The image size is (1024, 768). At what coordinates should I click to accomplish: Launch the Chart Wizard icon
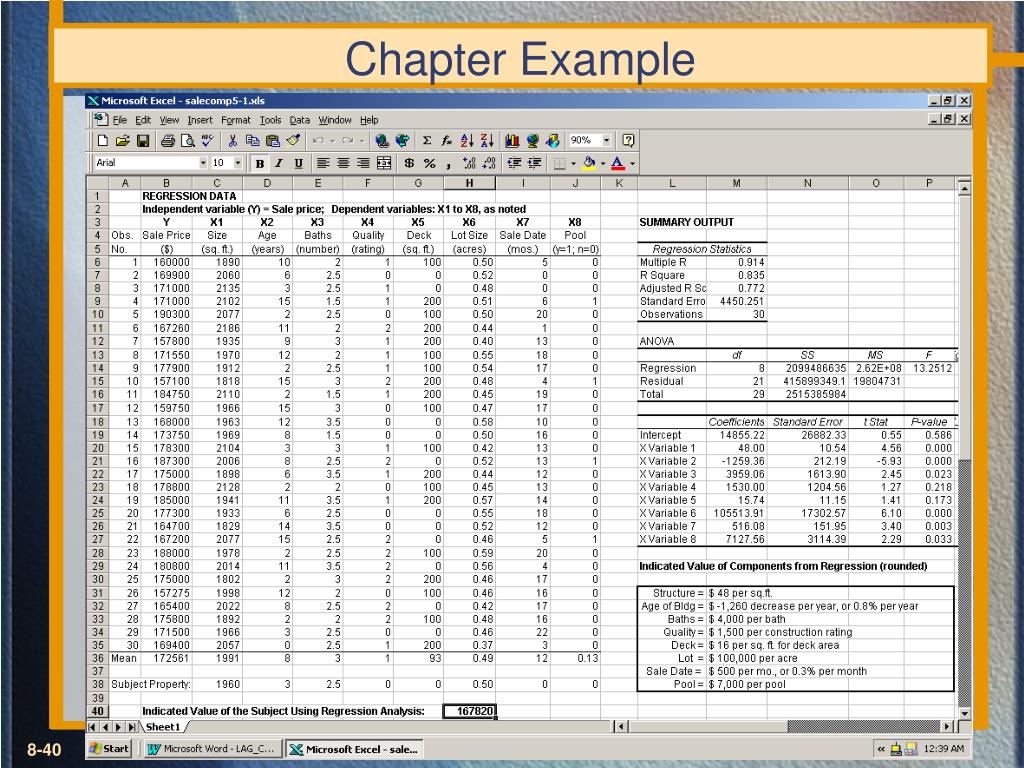point(513,140)
